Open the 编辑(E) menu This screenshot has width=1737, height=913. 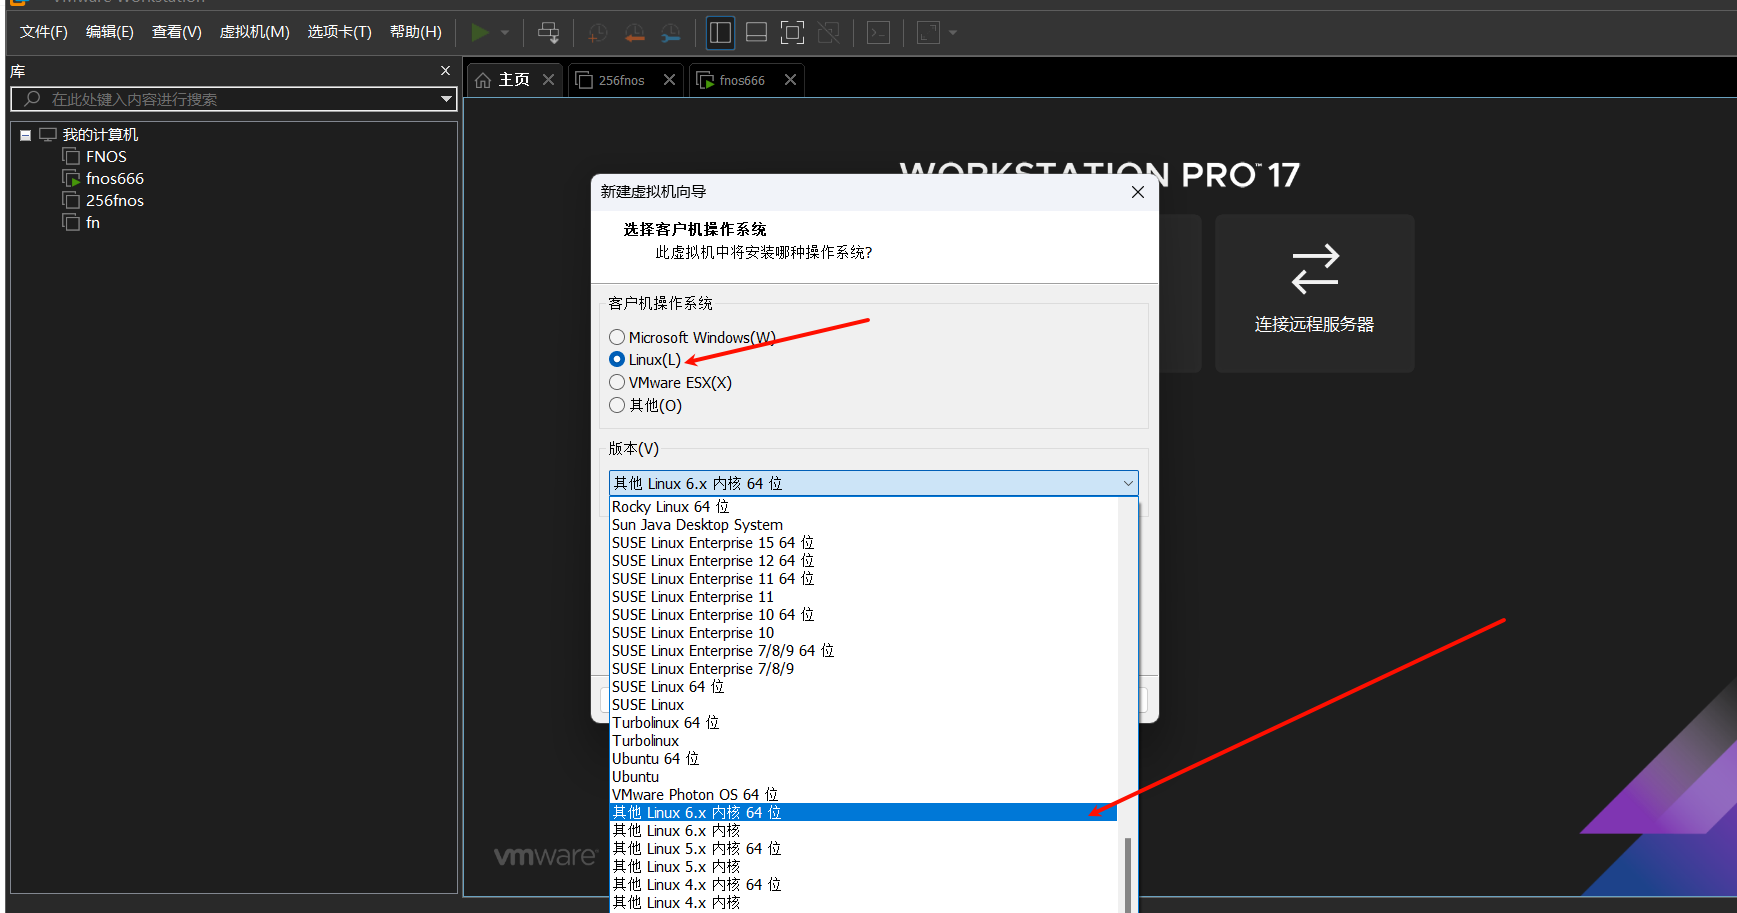110,32
